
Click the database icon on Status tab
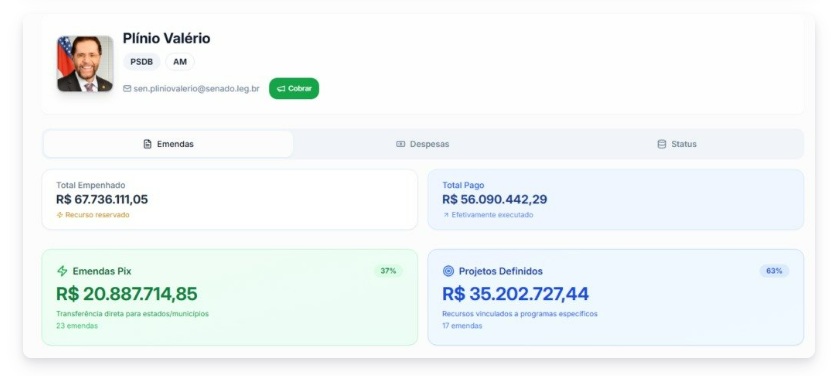(662, 144)
